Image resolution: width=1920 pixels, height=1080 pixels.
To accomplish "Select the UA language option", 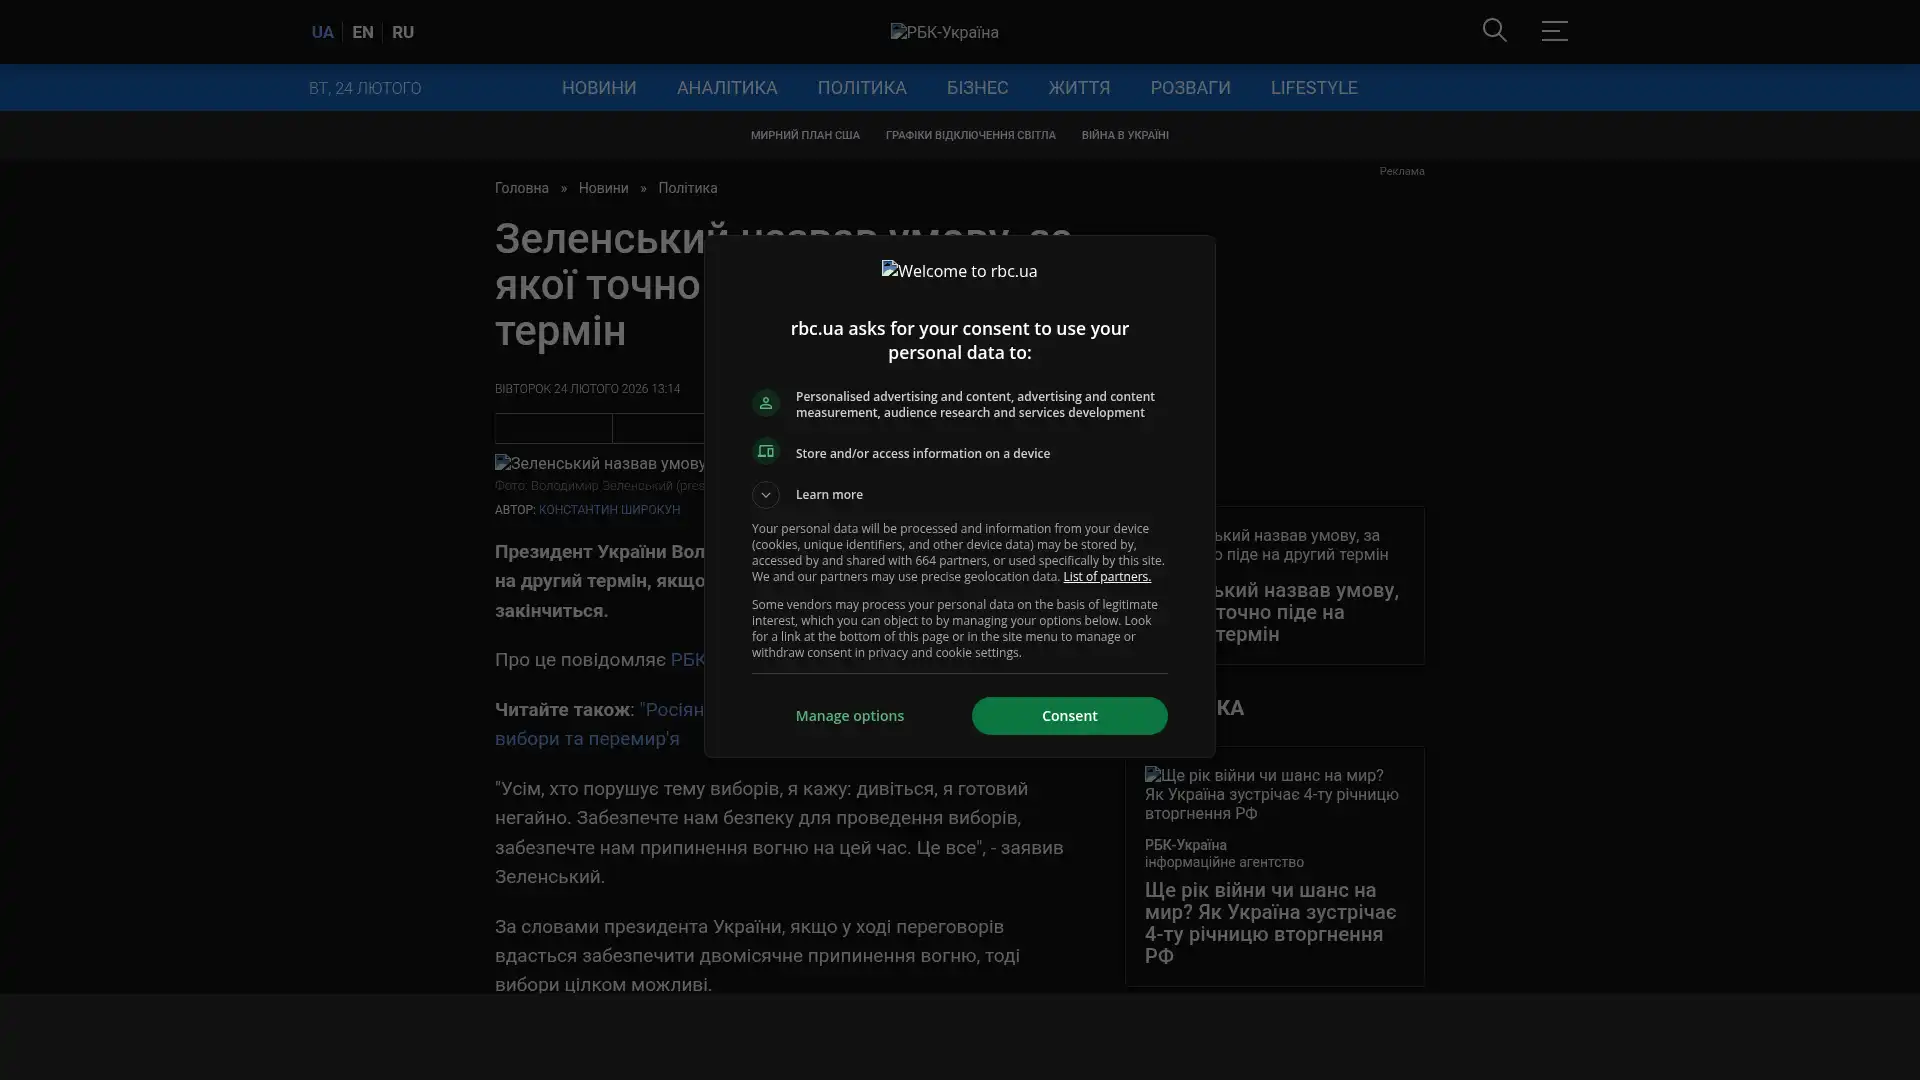I will 322,33.
